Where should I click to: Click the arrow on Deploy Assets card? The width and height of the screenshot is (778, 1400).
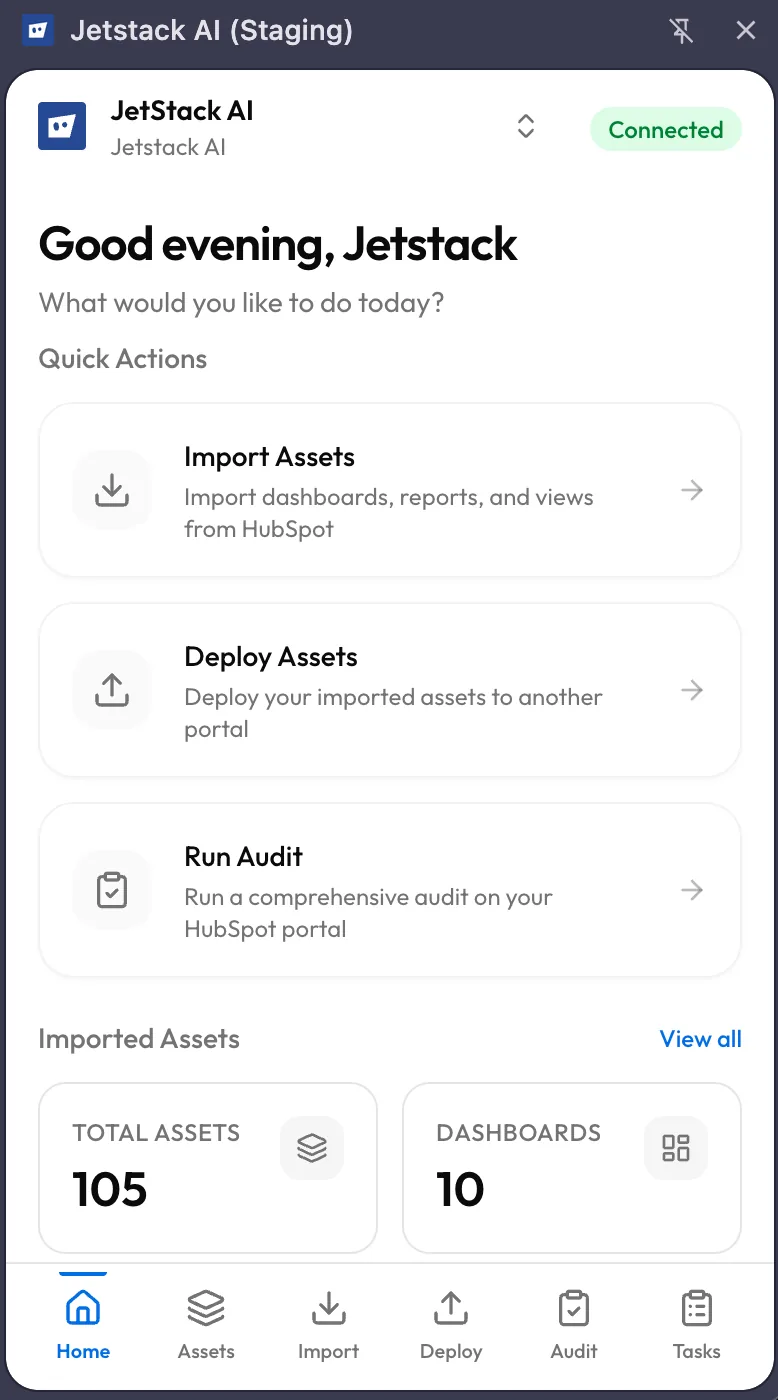692,690
